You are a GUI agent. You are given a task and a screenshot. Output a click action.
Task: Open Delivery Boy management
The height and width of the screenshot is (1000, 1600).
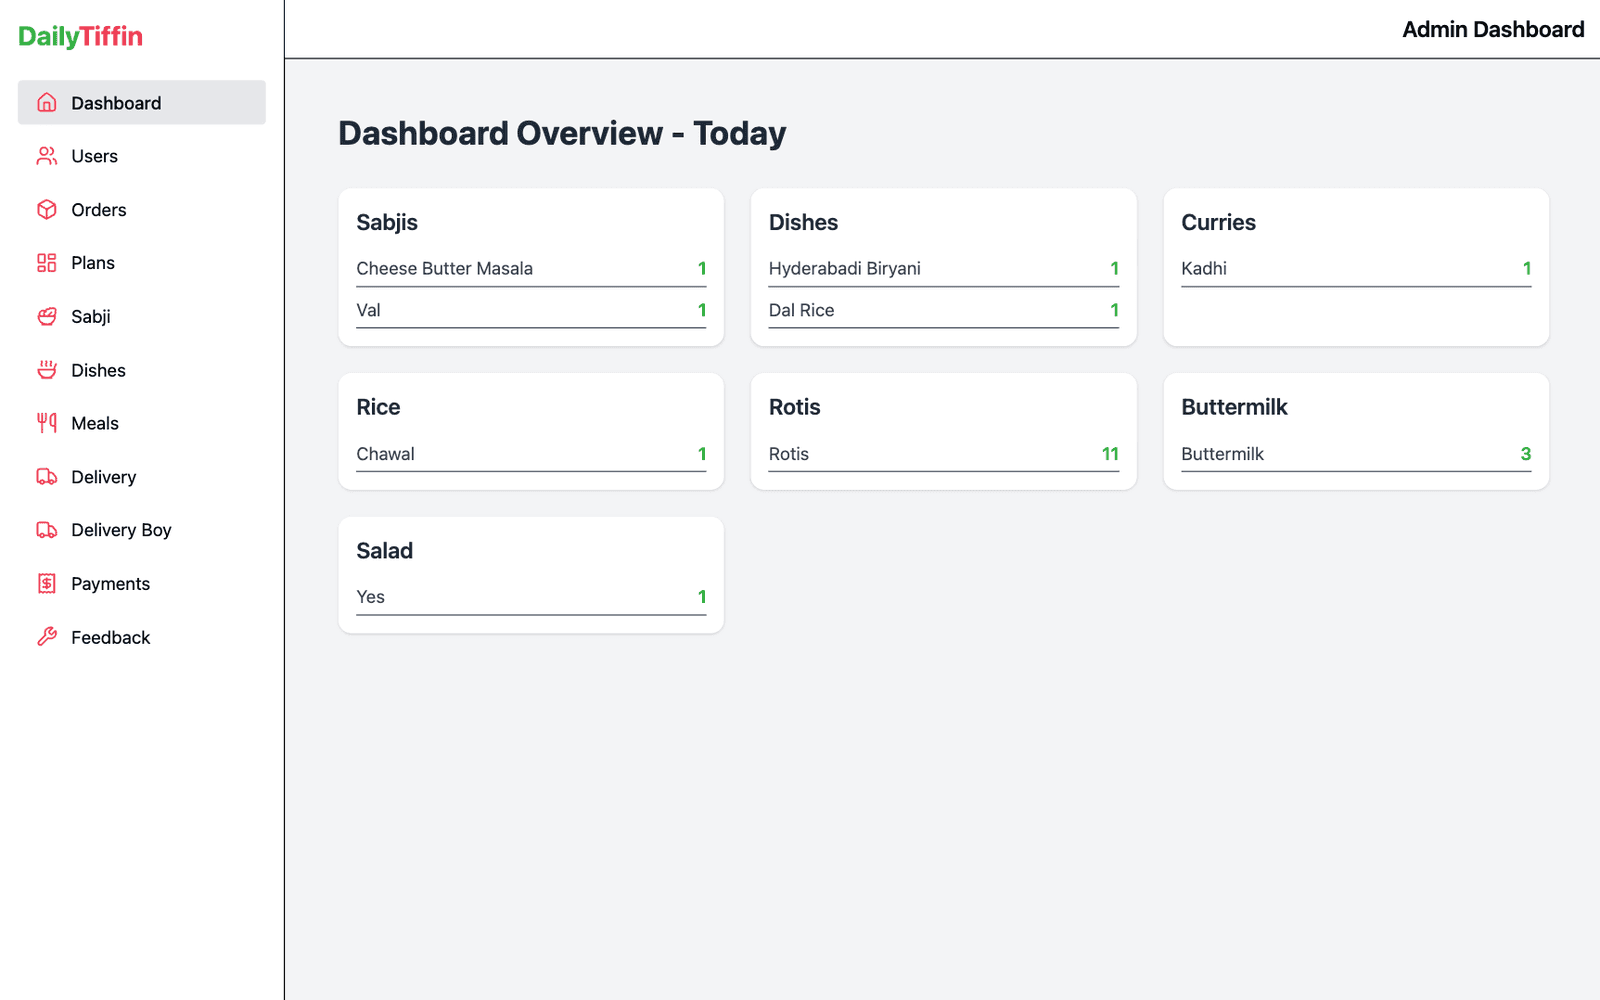point(142,530)
